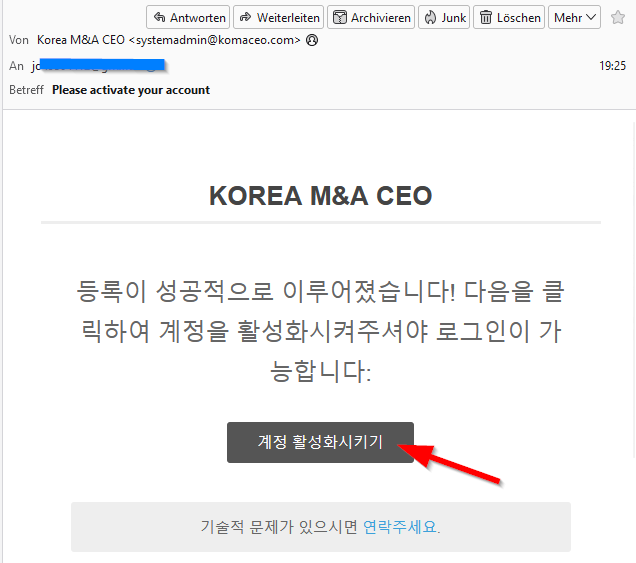Click the 'Betreff' subject label
The width and height of the screenshot is (636, 563).
pyautogui.click(x=27, y=90)
